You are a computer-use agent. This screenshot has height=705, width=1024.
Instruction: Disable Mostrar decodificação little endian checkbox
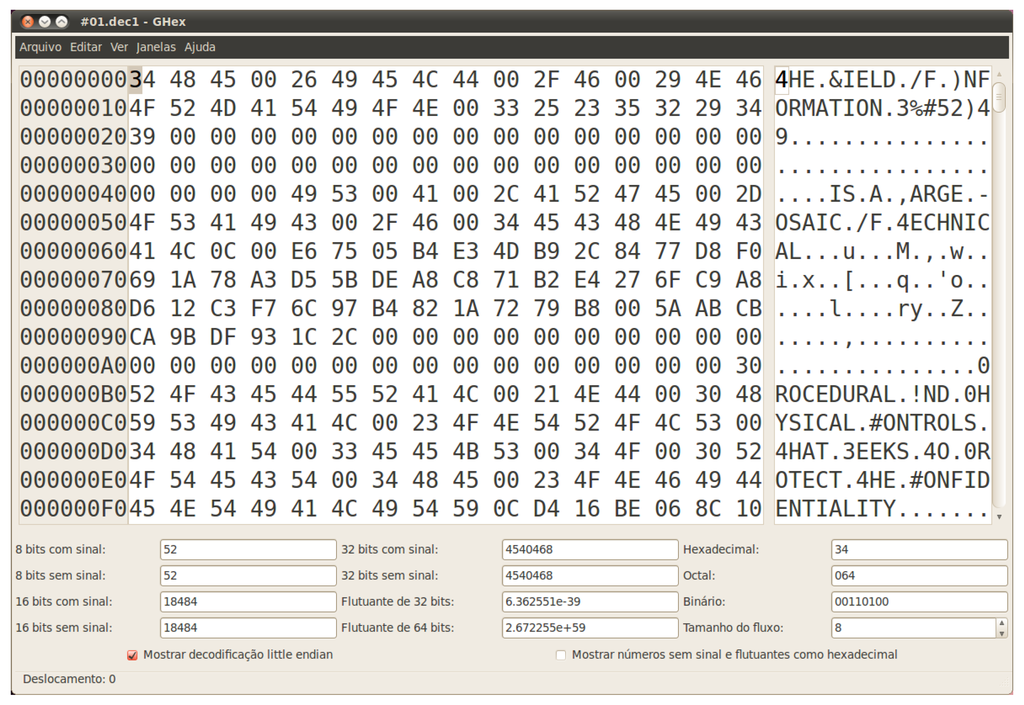tap(132, 655)
